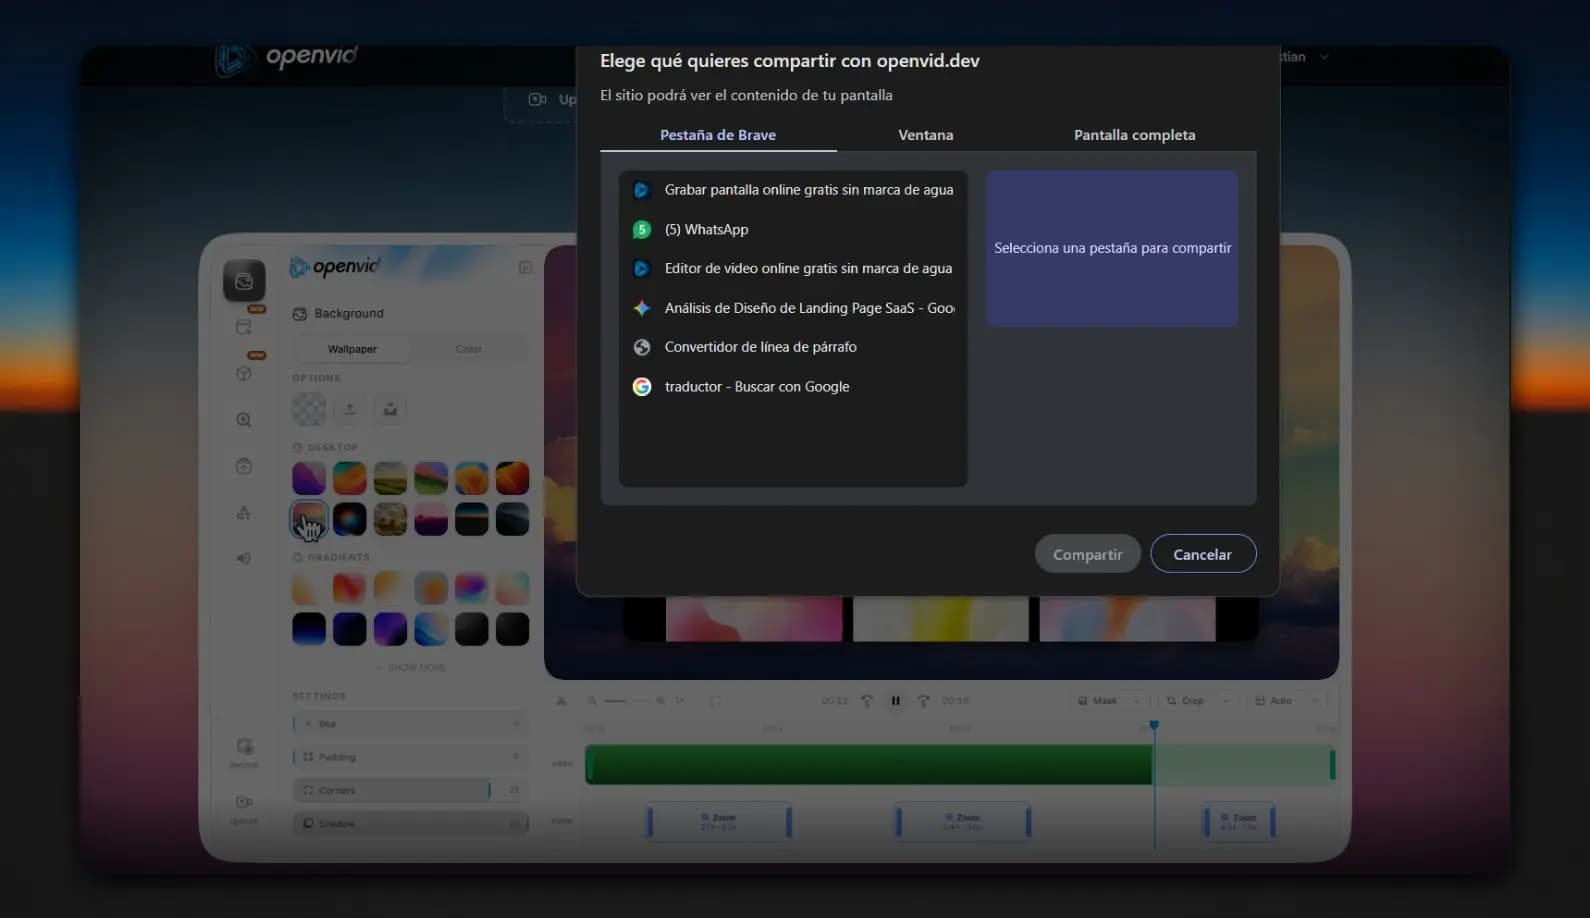Viewport: 1590px width, 918px height.
Task: Open the 3D cube tool in the sidebar
Action: point(243,373)
